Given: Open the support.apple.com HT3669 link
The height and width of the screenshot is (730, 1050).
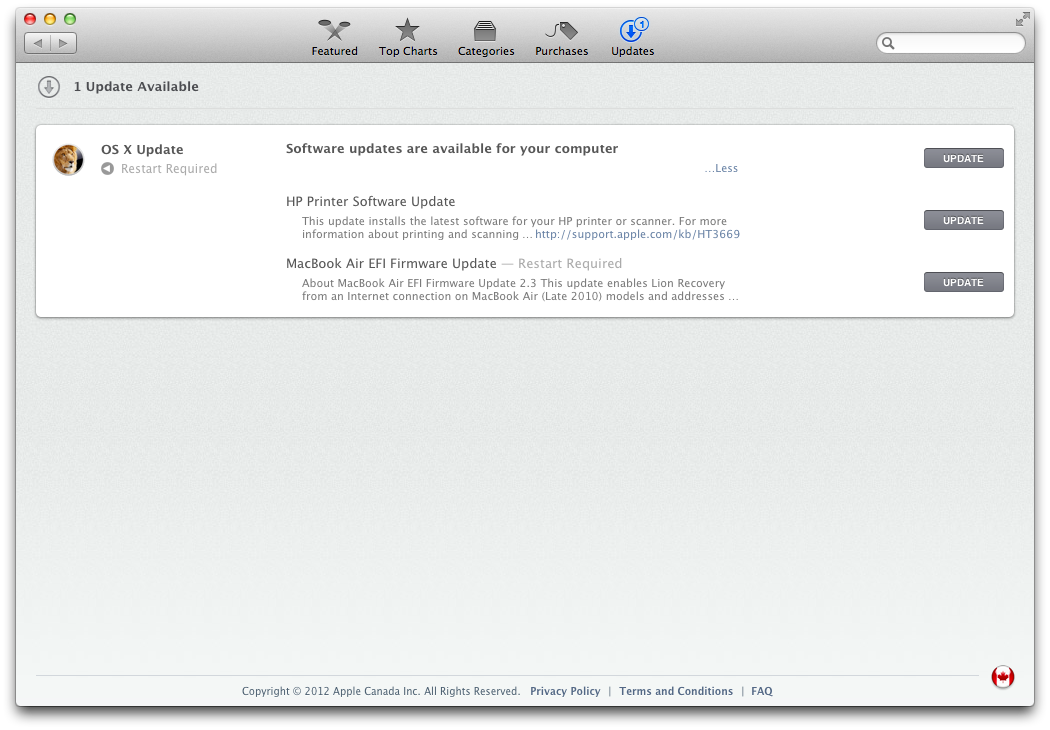Looking at the screenshot, I should (x=638, y=234).
